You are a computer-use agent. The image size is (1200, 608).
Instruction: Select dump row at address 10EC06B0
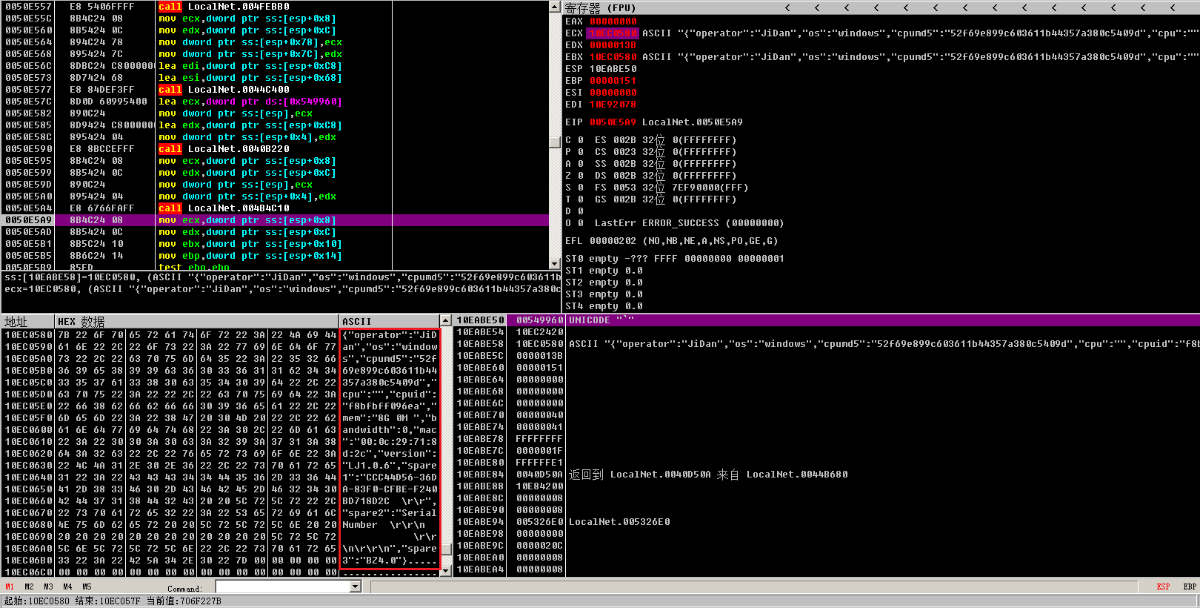point(221,560)
